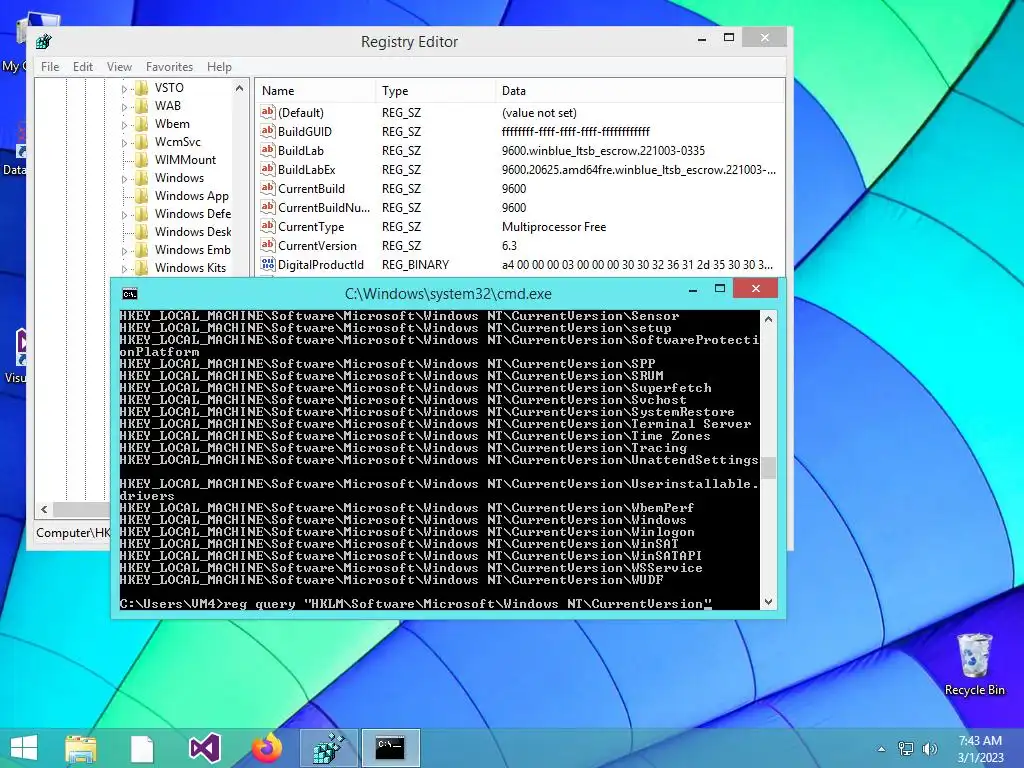Switch to Registry Editor taskbar button
Screen dimensions: 1024x768
point(329,748)
